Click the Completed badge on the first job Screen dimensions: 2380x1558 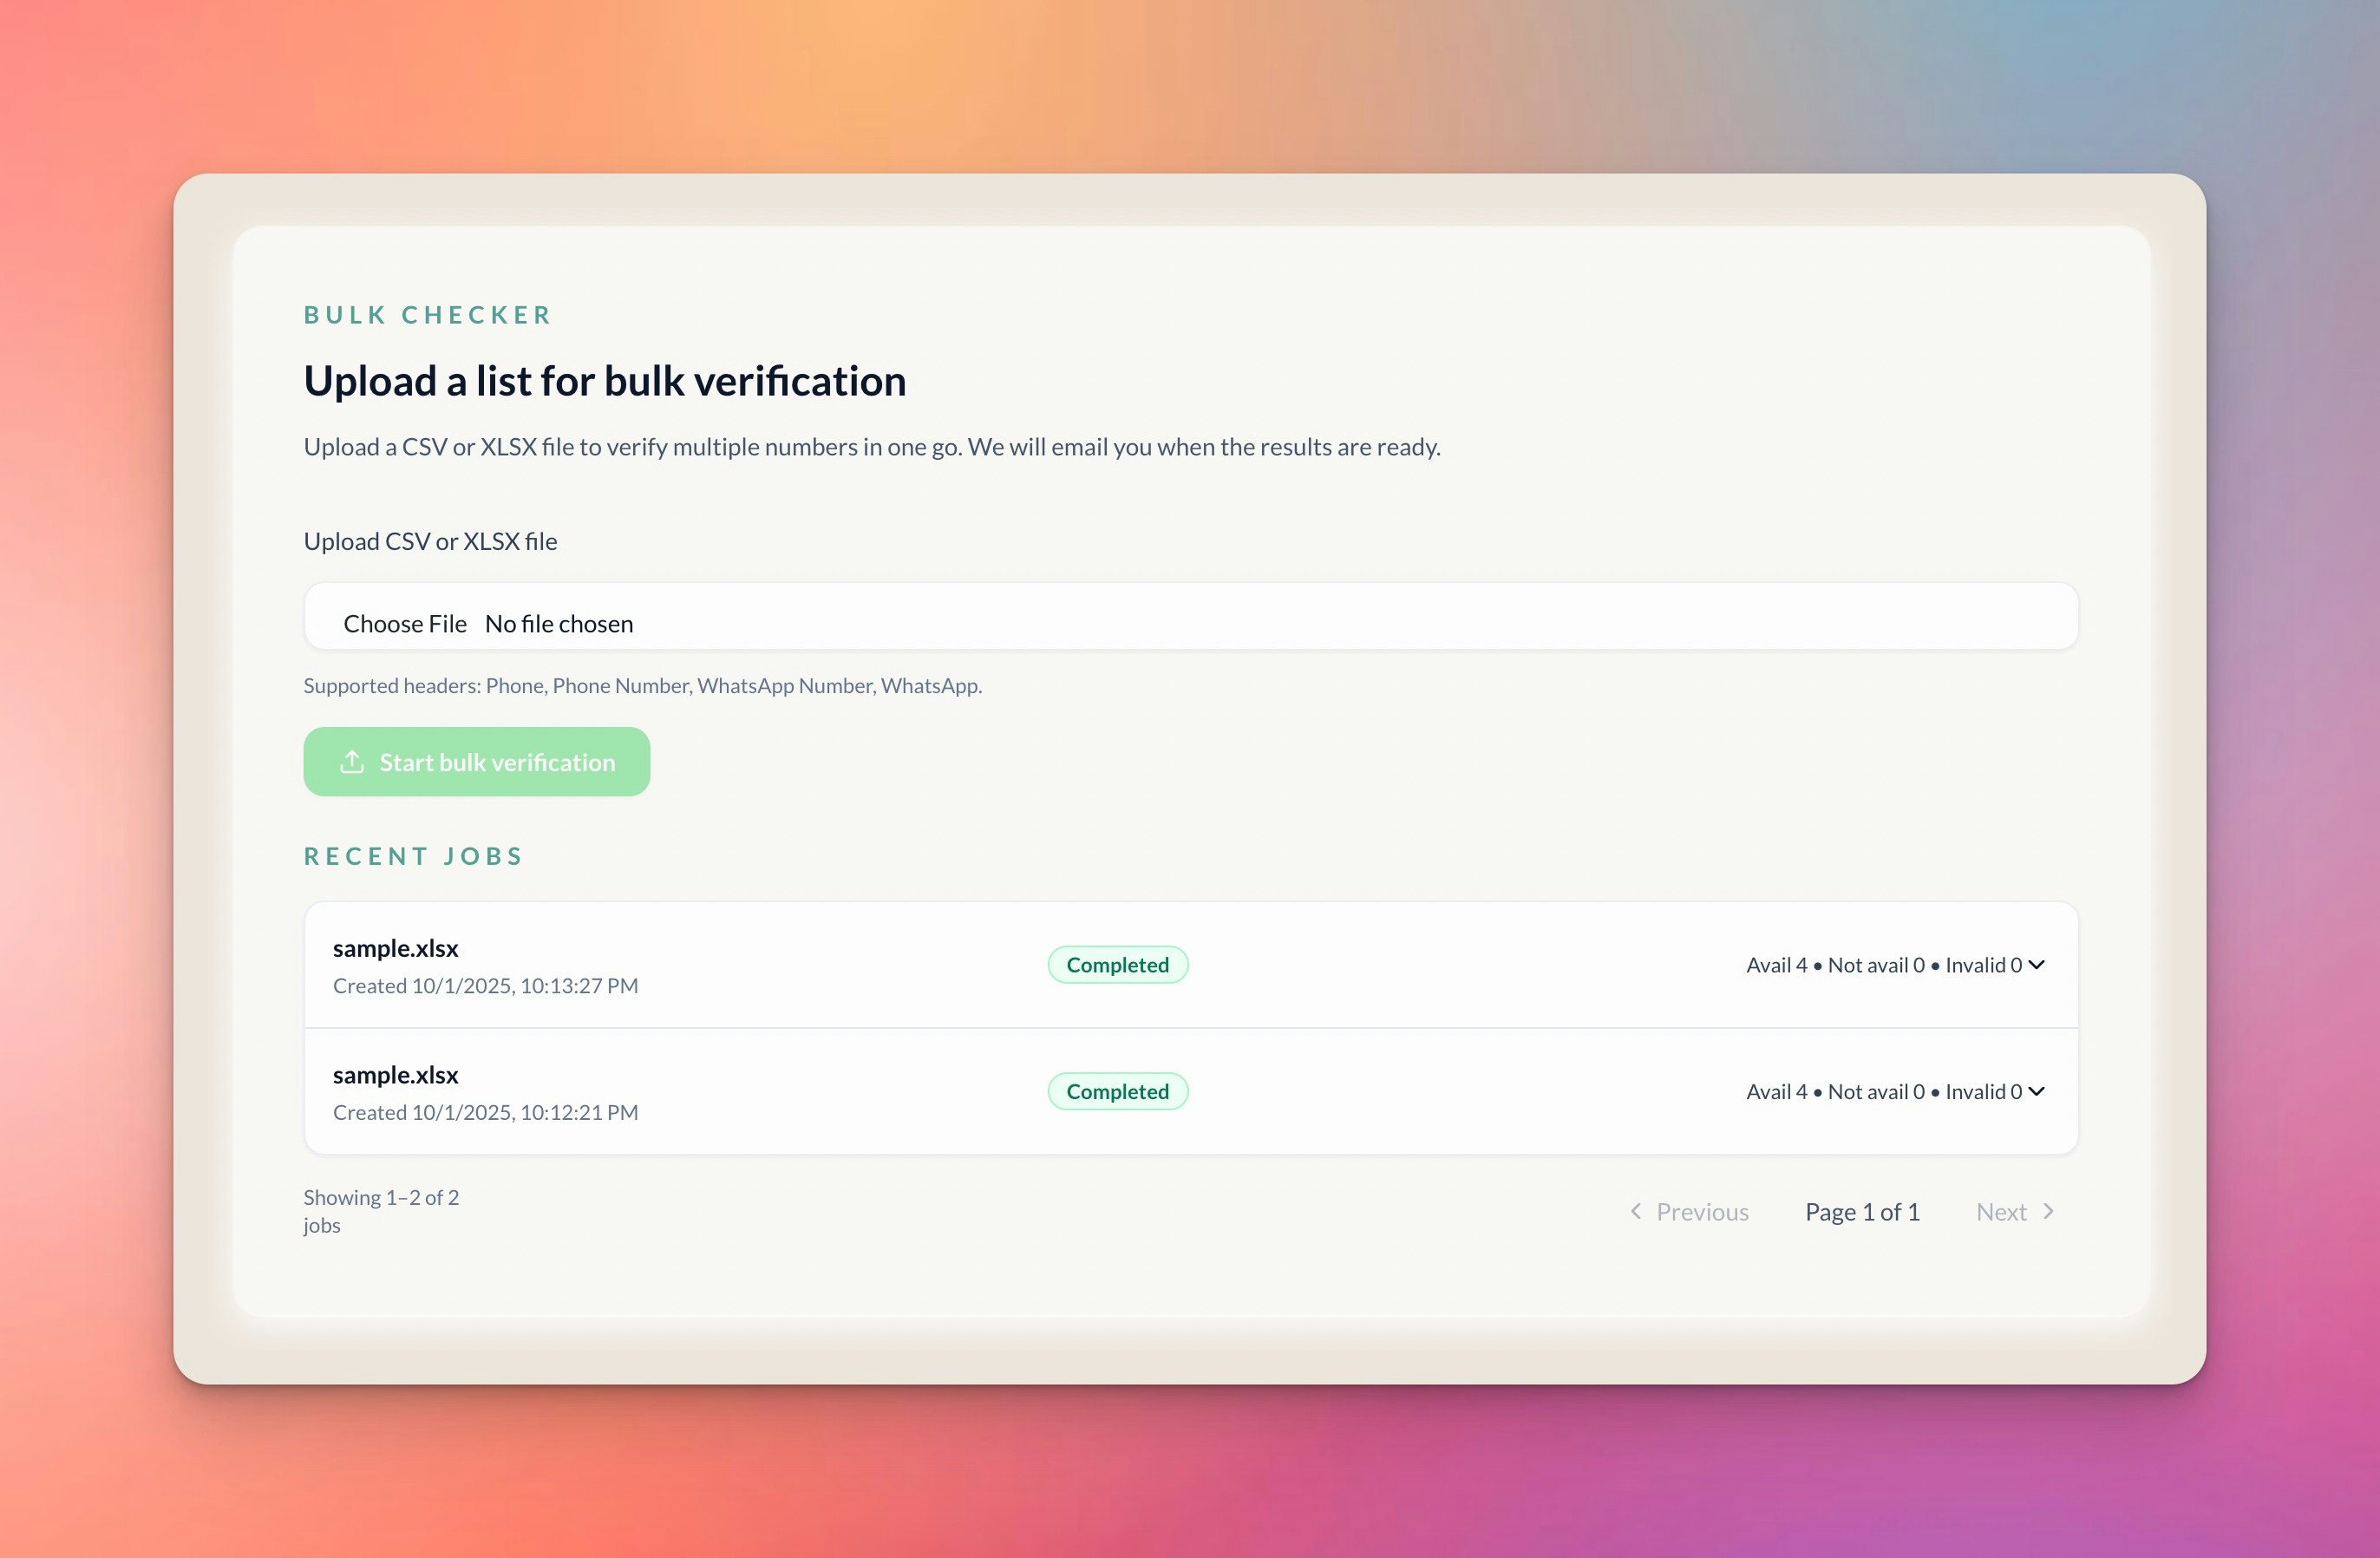tap(1117, 965)
